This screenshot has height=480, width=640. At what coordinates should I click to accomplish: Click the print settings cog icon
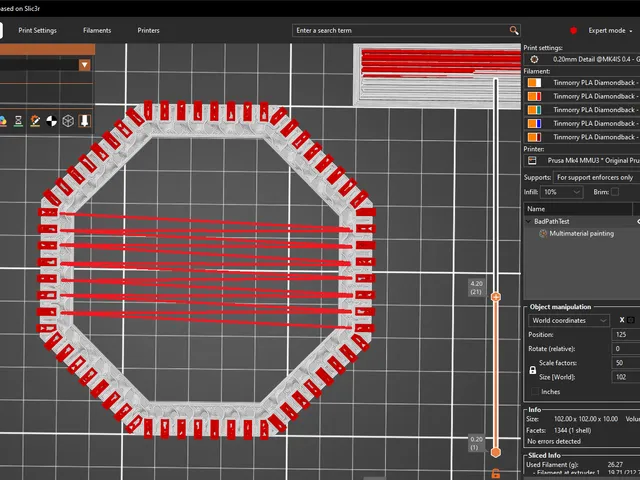(534, 59)
